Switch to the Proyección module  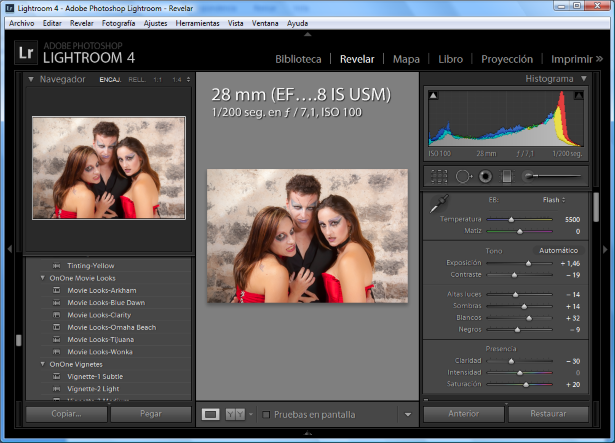point(507,59)
